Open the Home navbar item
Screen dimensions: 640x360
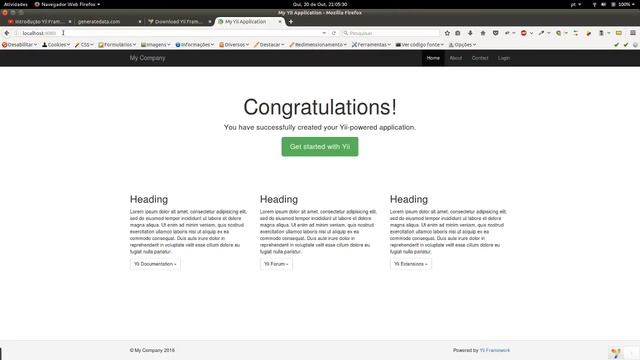tap(433, 58)
